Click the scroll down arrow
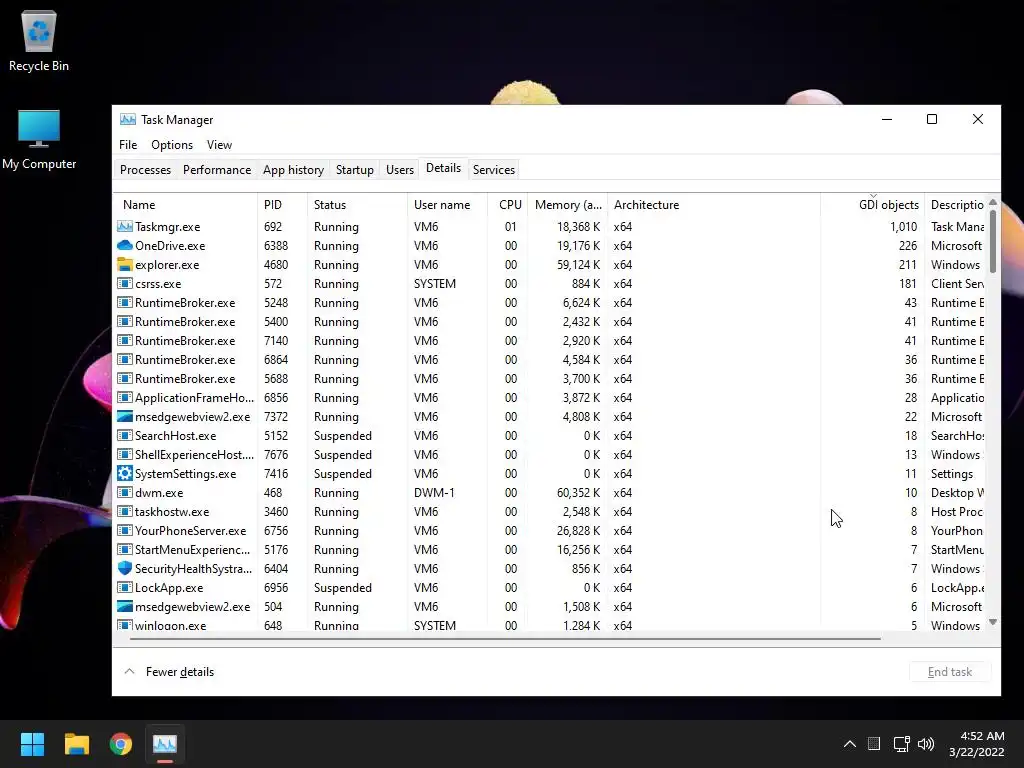 click(993, 622)
